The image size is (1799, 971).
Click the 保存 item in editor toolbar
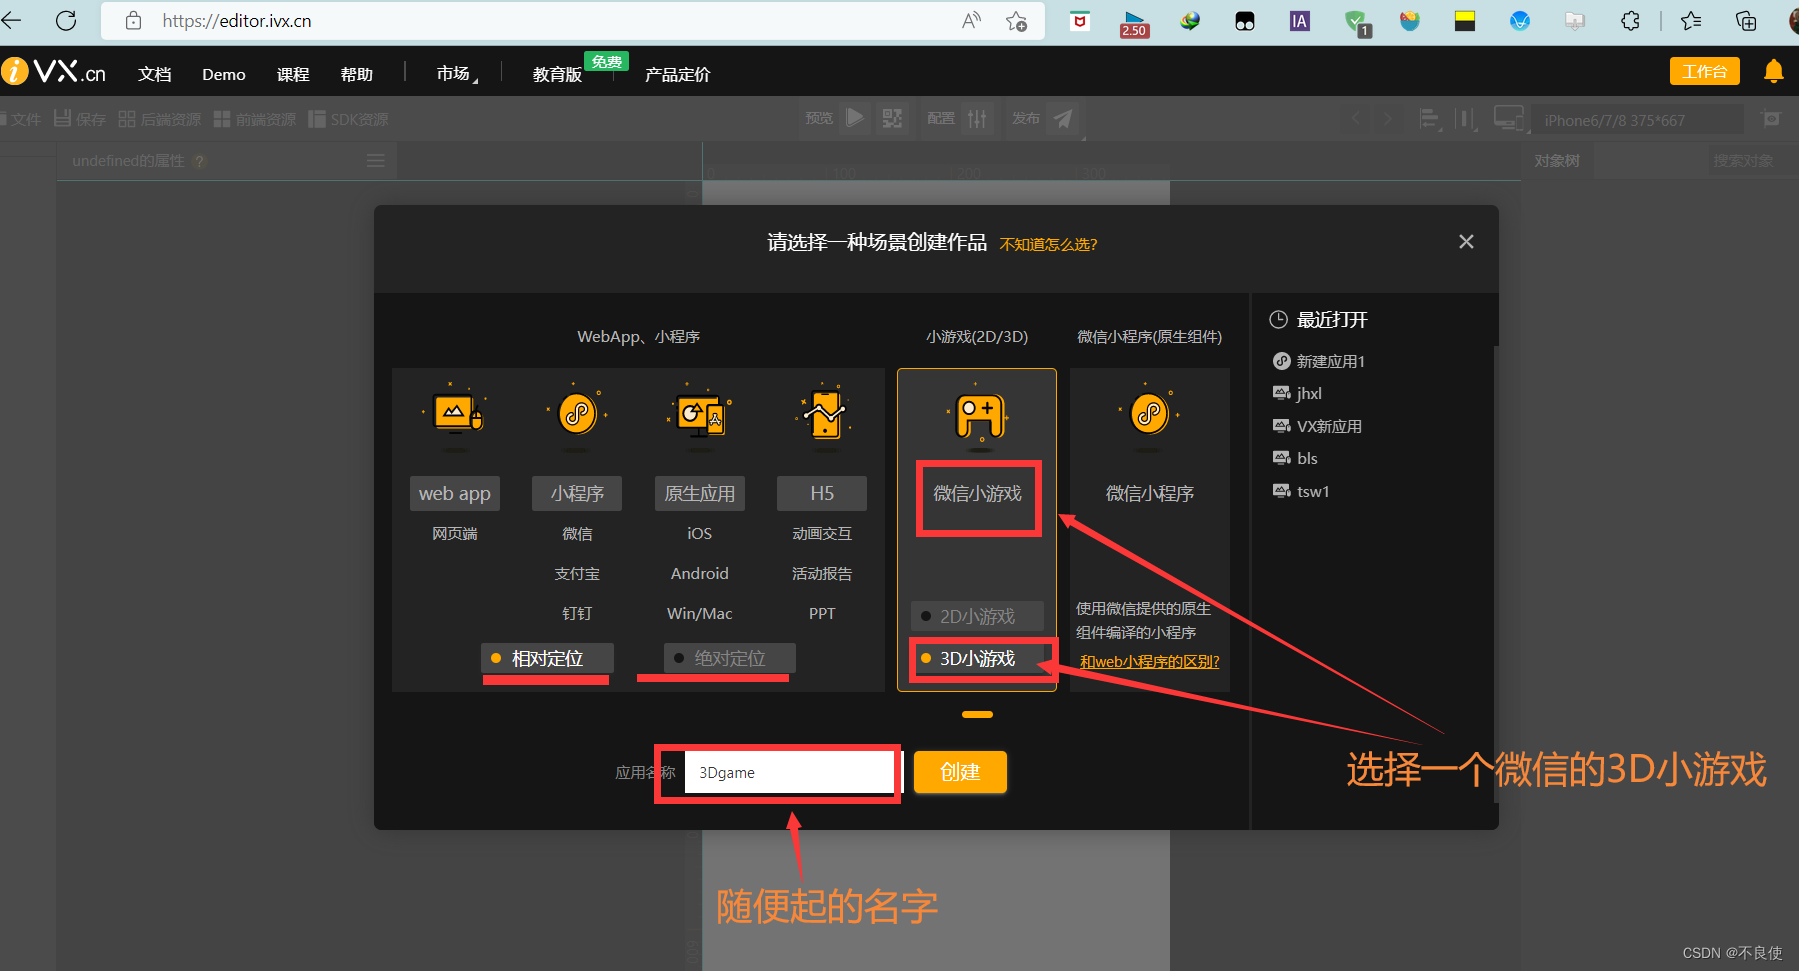point(79,119)
